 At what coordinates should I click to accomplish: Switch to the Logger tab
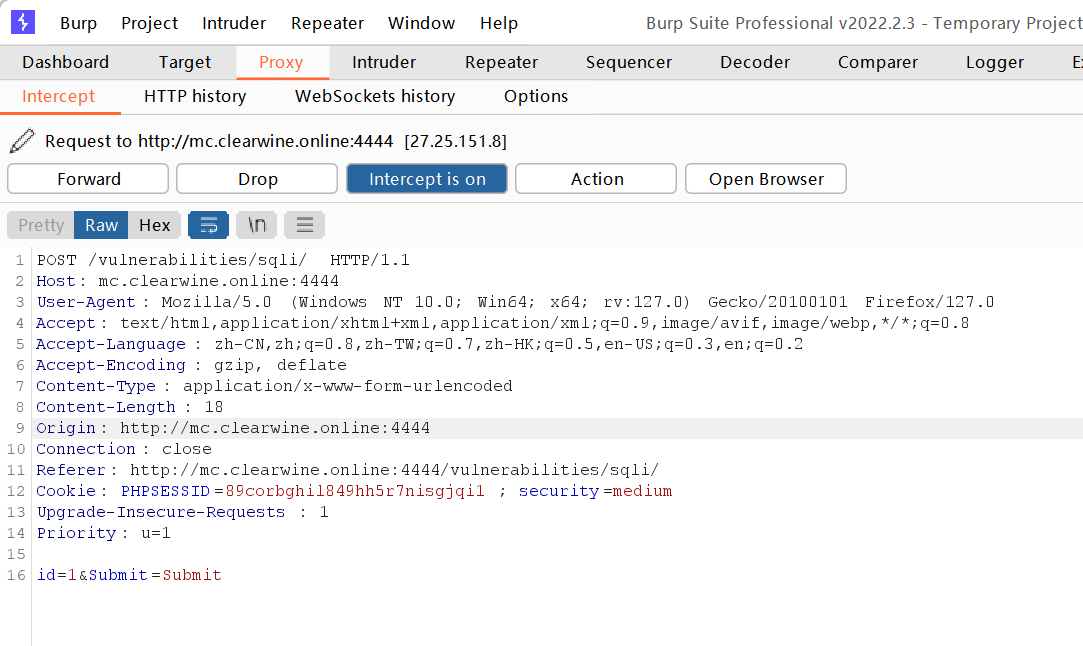click(x=995, y=62)
